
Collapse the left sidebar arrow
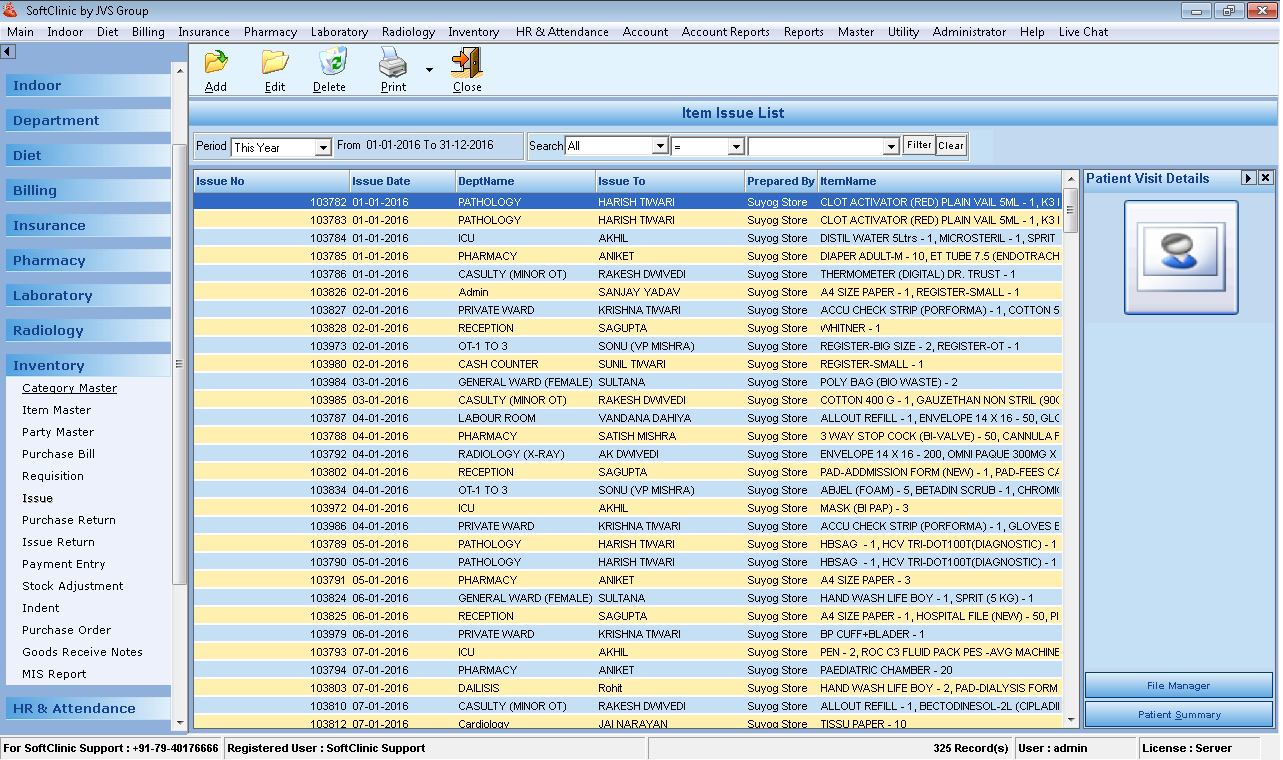point(8,51)
